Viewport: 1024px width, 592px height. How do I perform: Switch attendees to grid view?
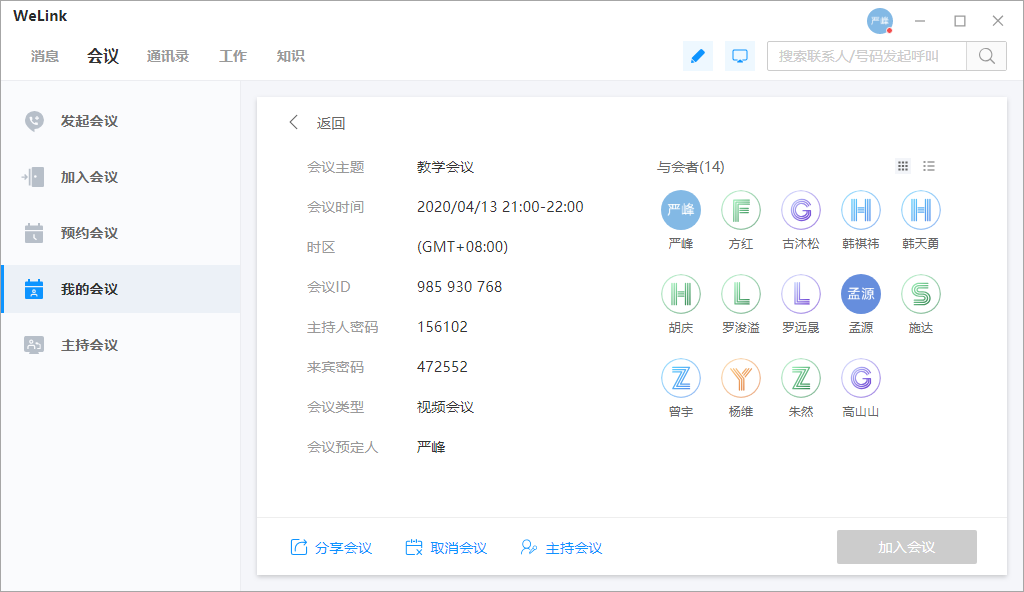click(x=903, y=166)
